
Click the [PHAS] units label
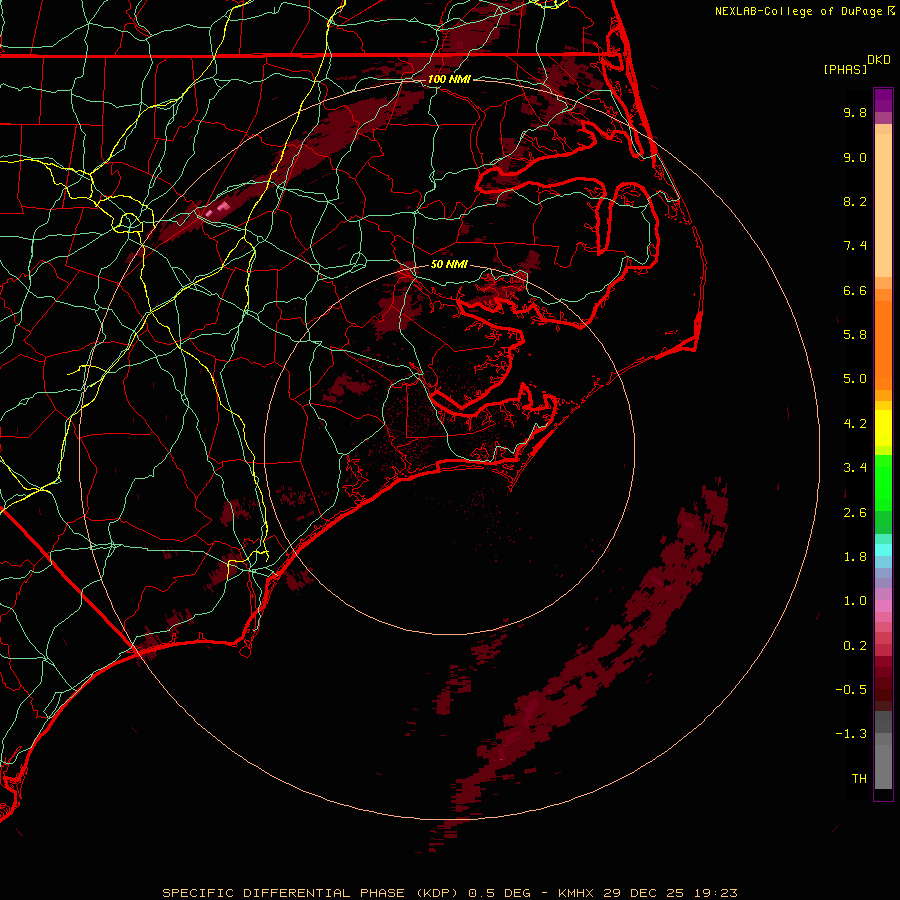coord(845,70)
